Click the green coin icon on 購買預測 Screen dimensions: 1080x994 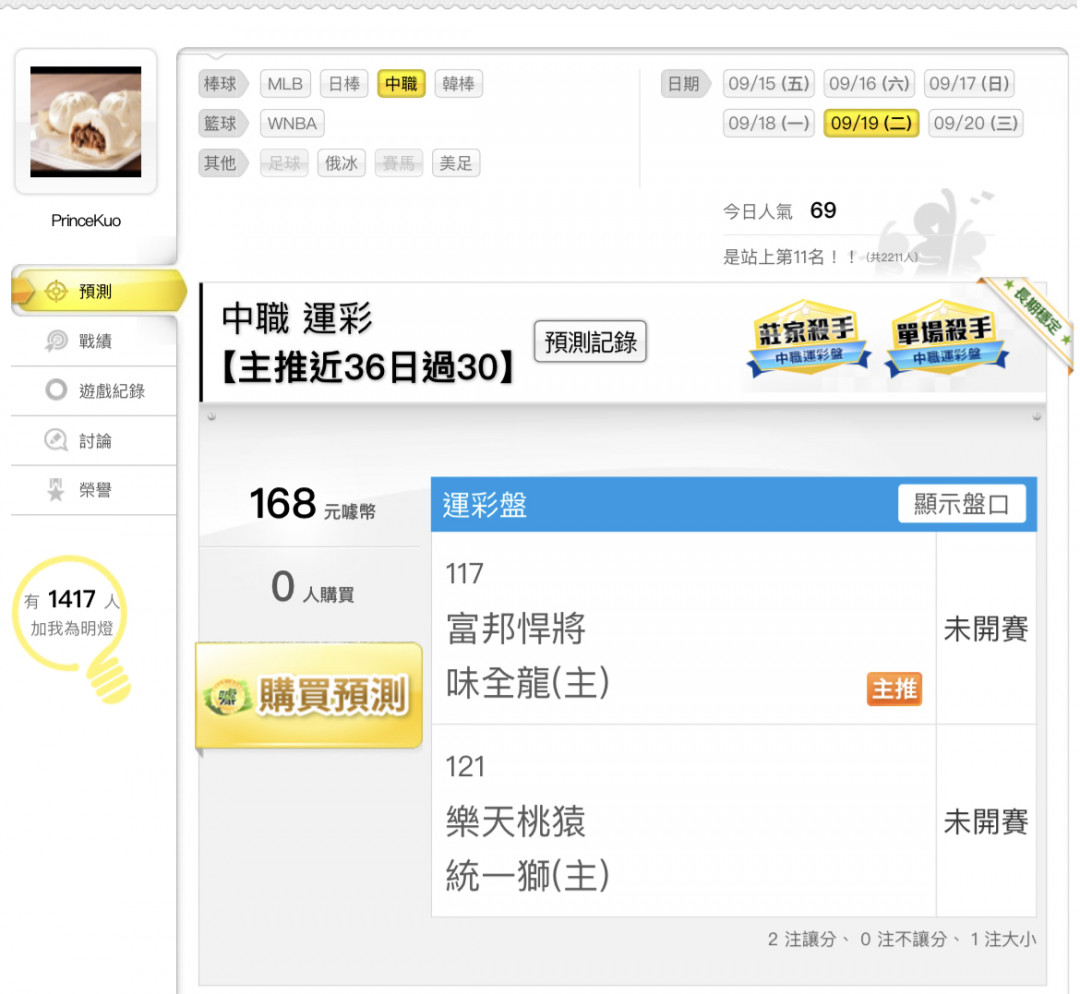[227, 697]
